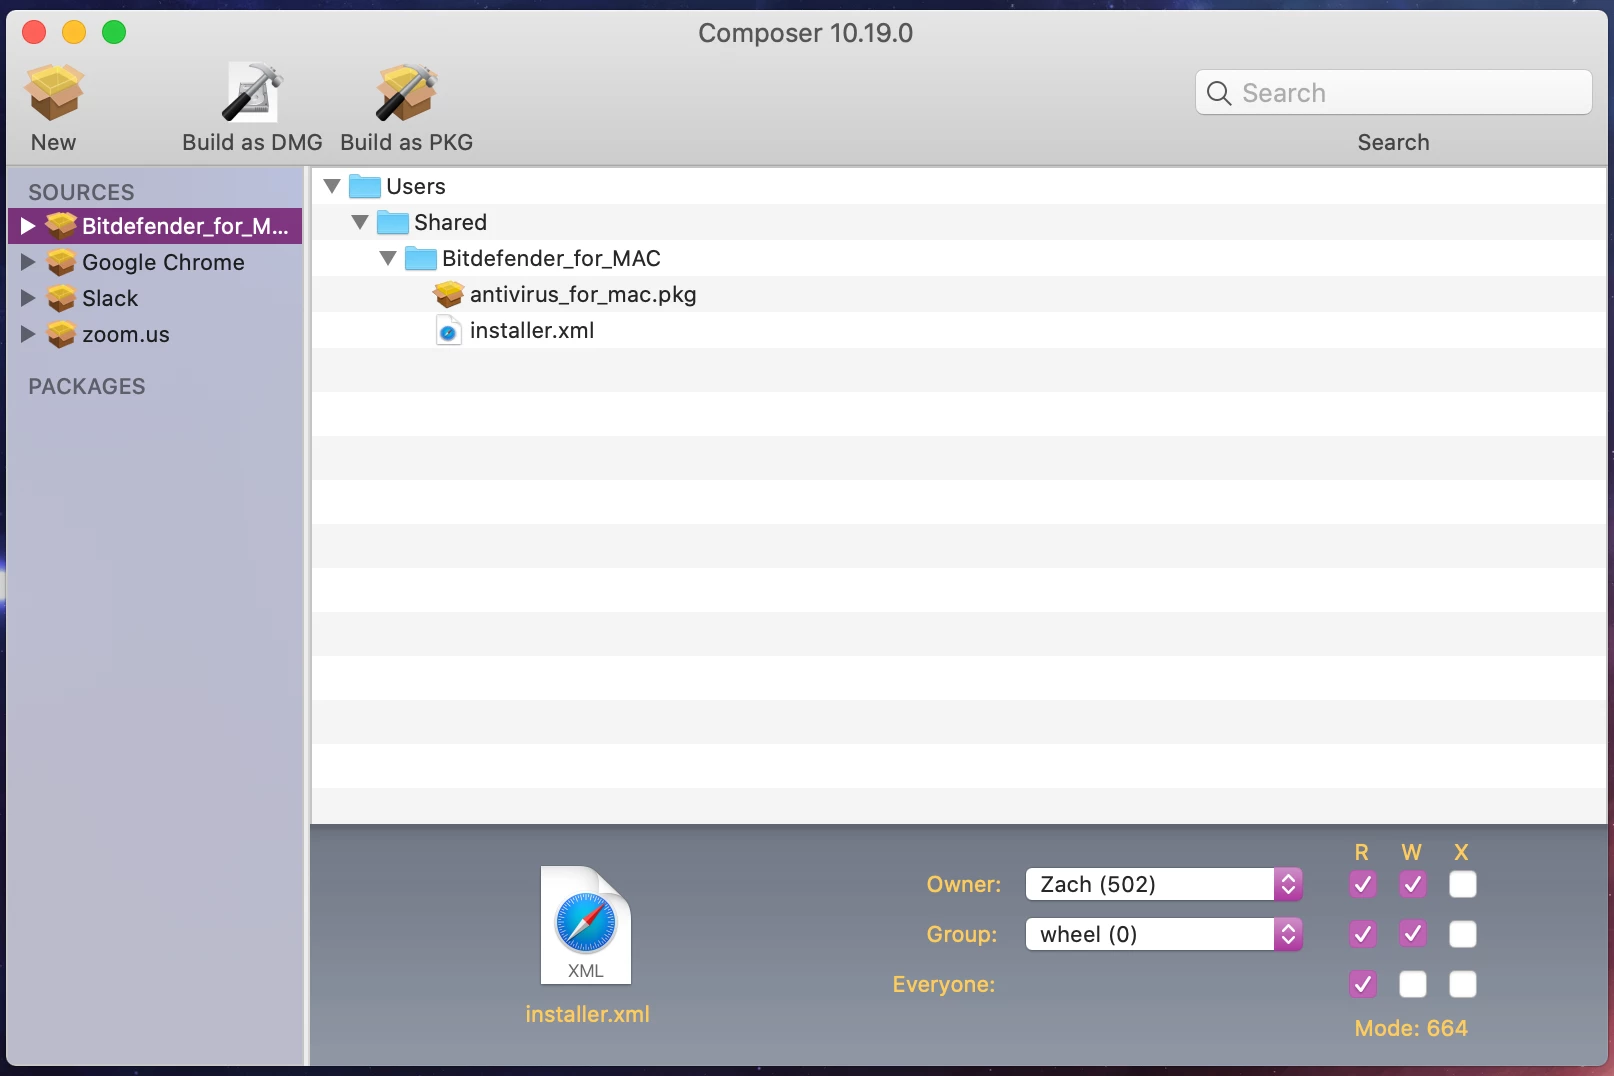Click the PACKAGES sidebar heading
Image resolution: width=1614 pixels, height=1076 pixels.
[x=87, y=386]
